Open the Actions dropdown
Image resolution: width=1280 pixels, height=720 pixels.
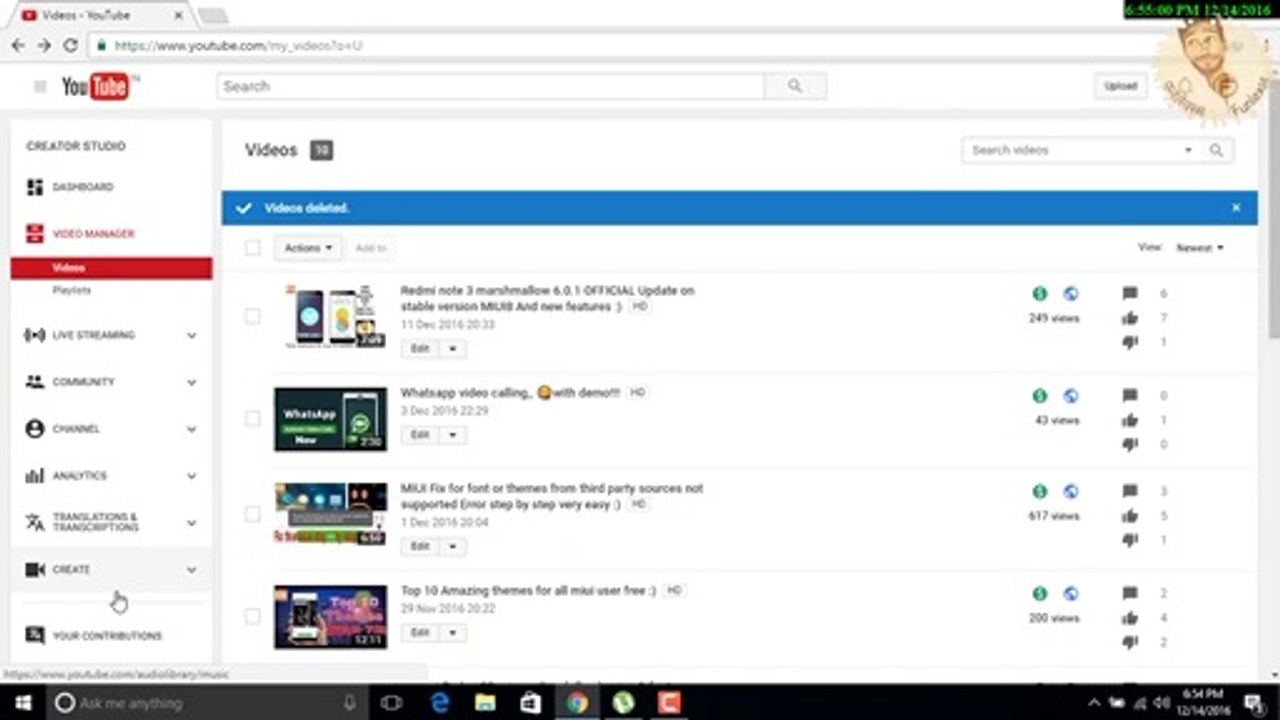point(308,248)
